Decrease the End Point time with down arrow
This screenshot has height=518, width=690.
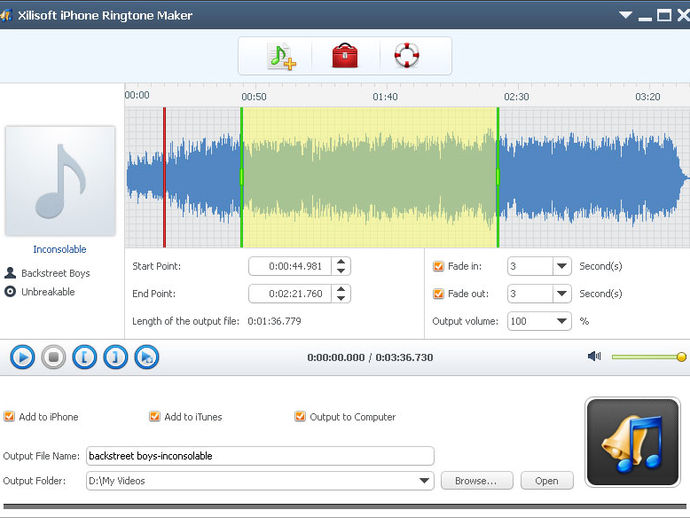tap(341, 298)
